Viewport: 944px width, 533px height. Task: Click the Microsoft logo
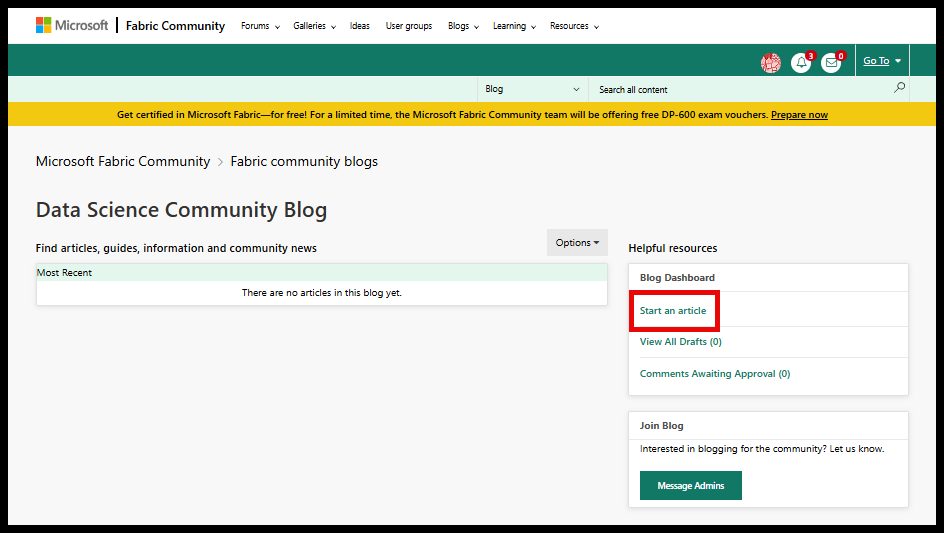point(72,25)
